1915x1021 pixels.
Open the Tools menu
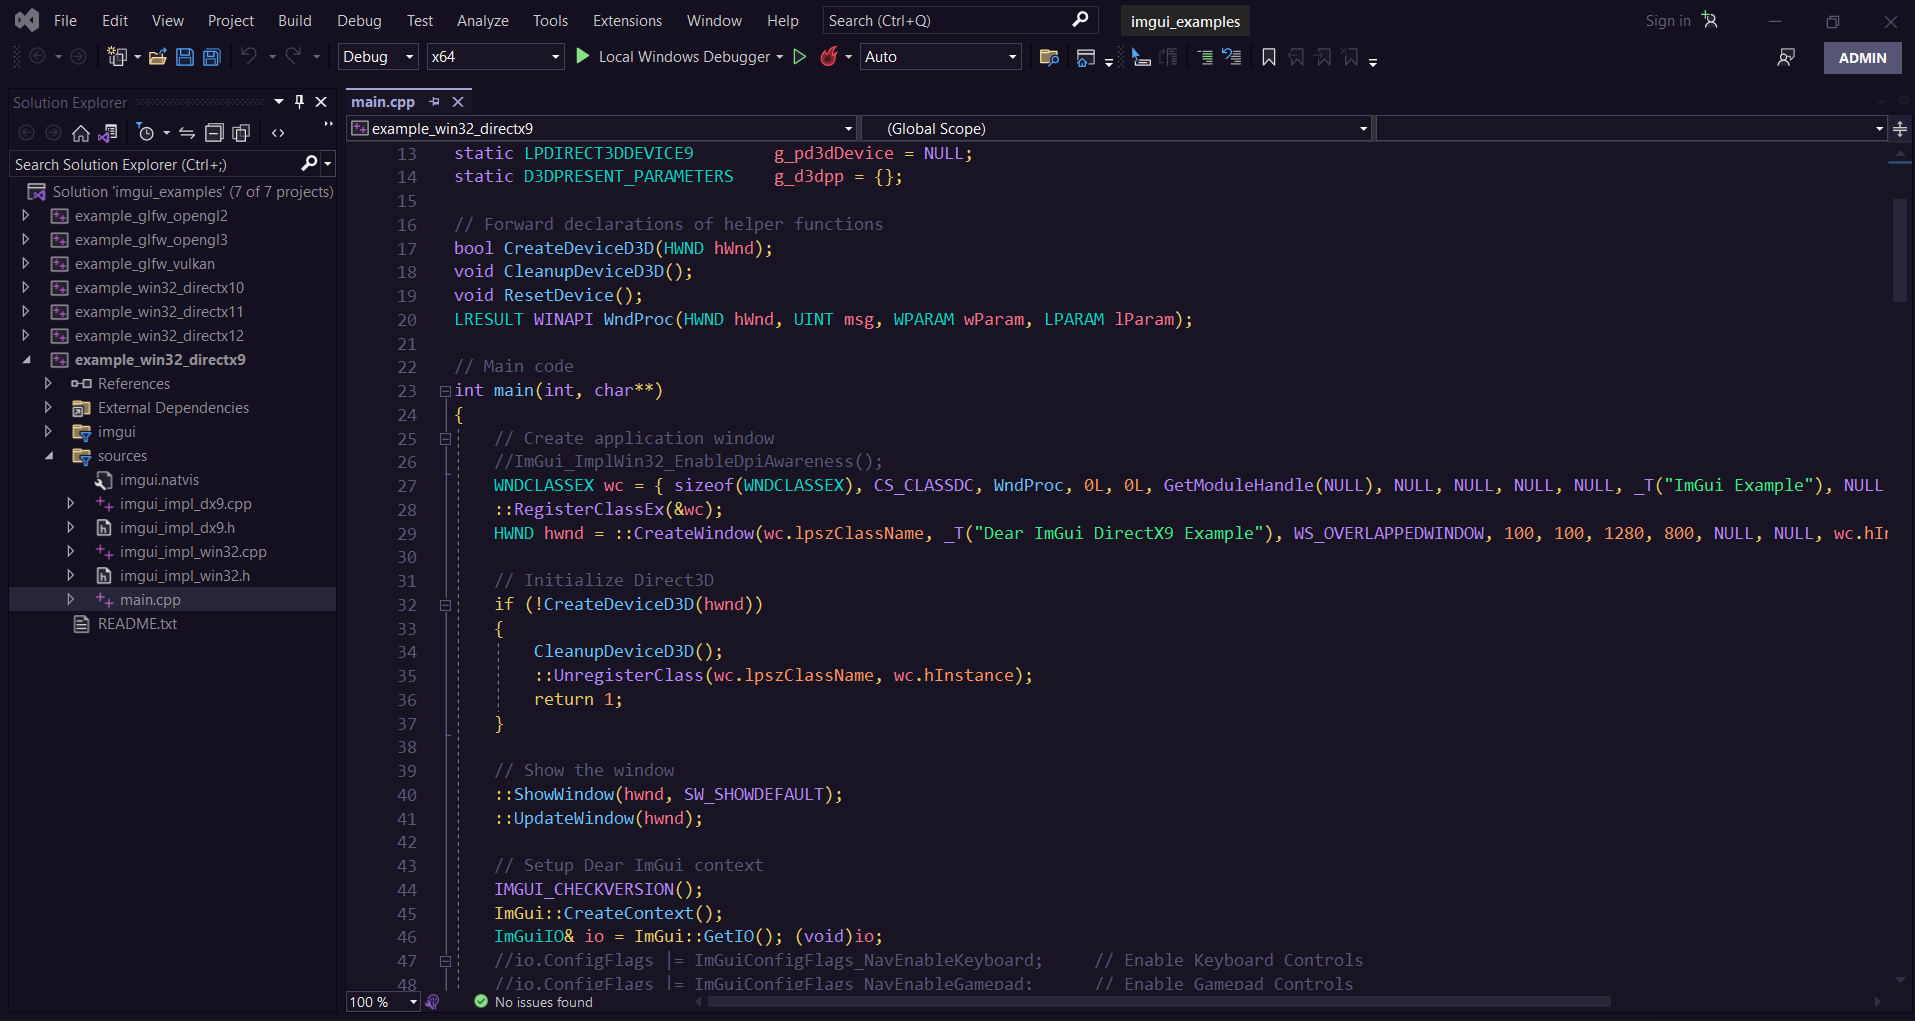550,20
